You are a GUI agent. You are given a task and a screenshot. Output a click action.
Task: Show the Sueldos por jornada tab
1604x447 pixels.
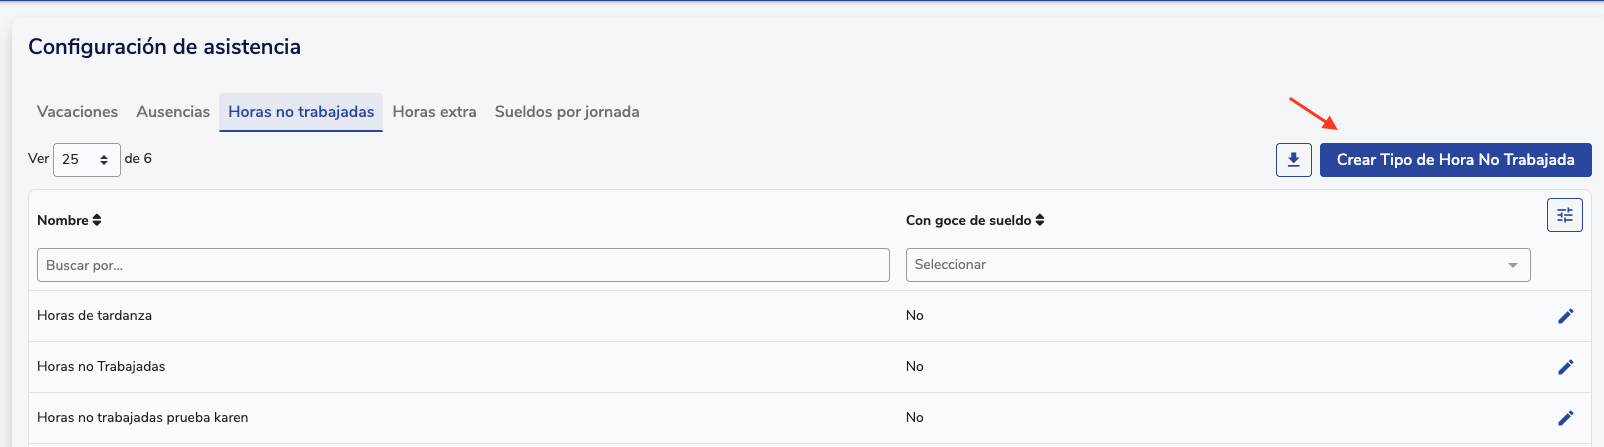point(567,112)
